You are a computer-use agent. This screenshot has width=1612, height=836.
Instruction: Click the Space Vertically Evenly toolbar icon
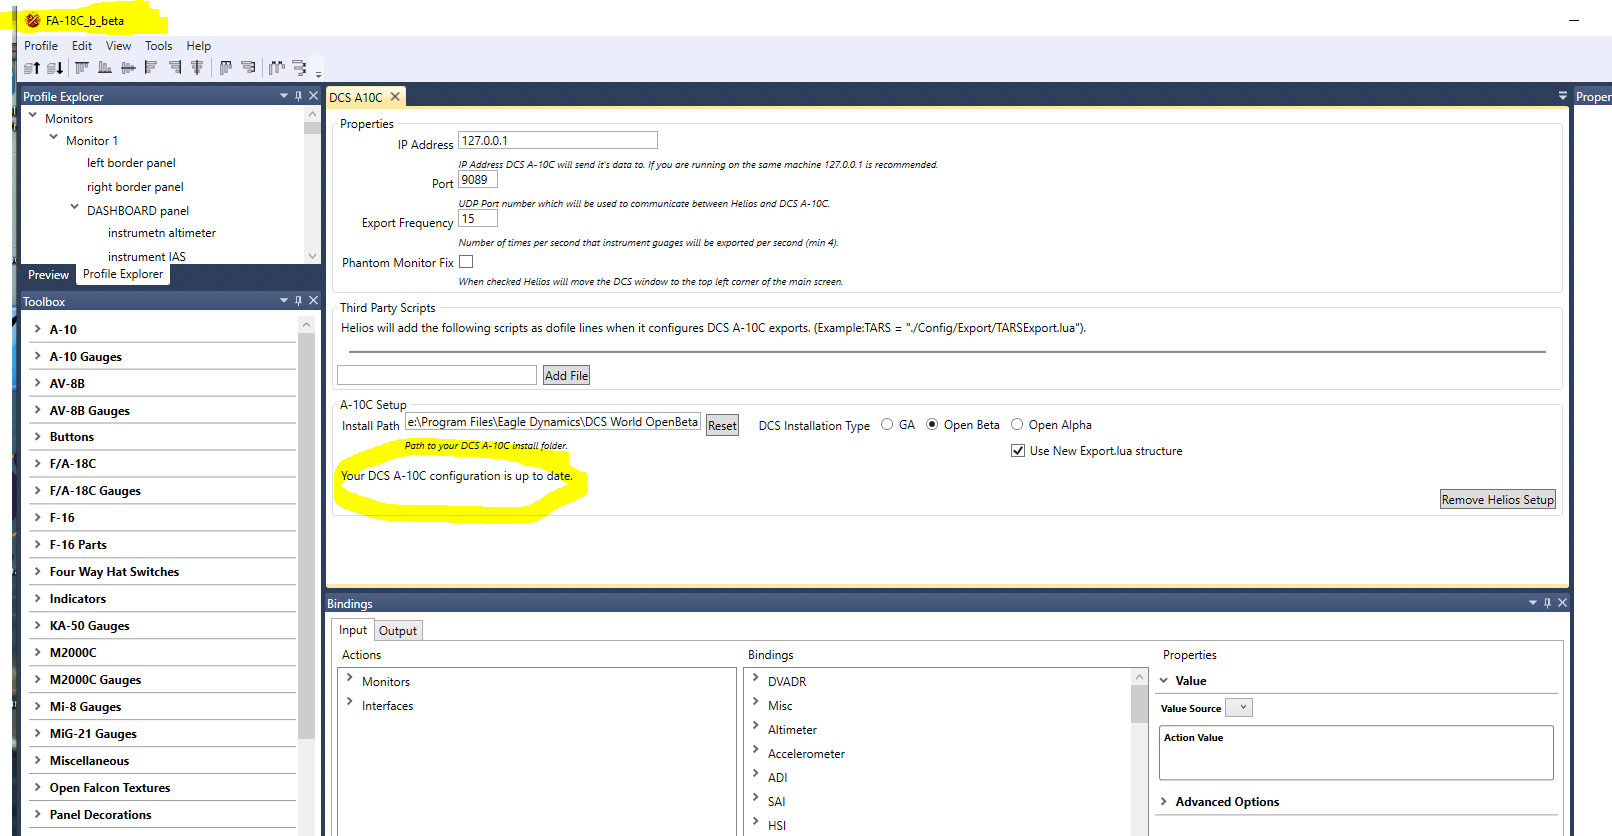coord(299,68)
